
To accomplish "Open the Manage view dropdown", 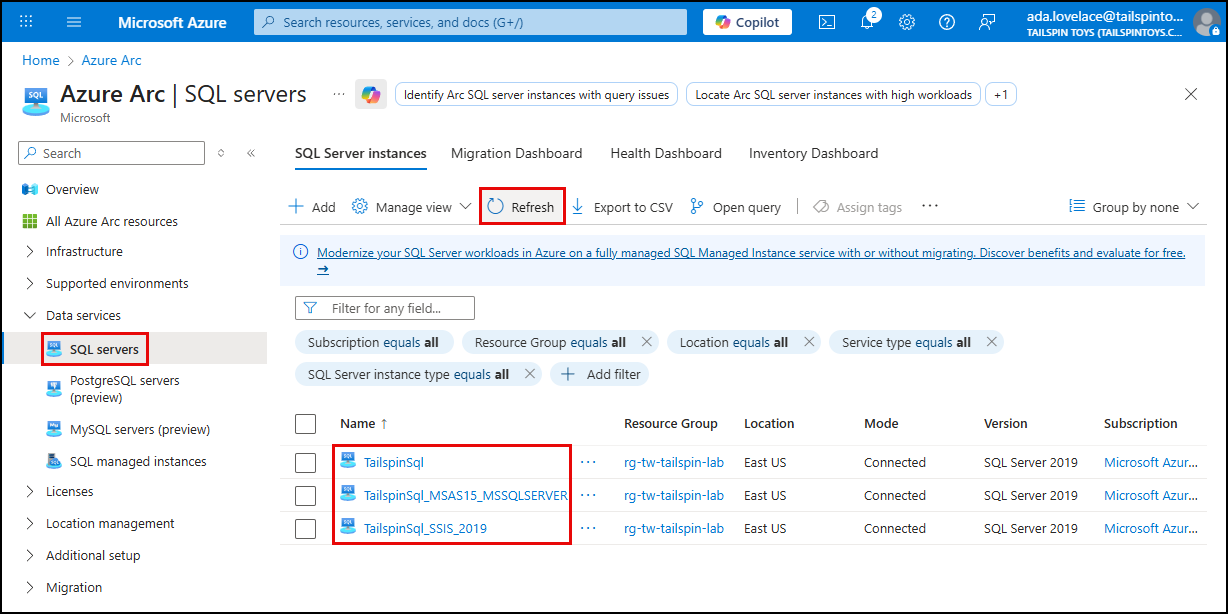I will pyautogui.click(x=410, y=207).
